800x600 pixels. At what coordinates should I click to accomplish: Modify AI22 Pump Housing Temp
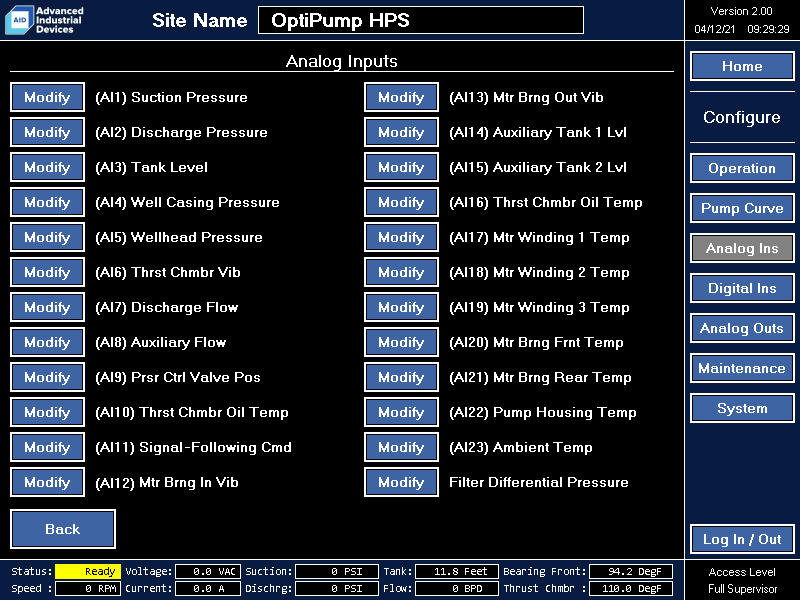coord(401,412)
